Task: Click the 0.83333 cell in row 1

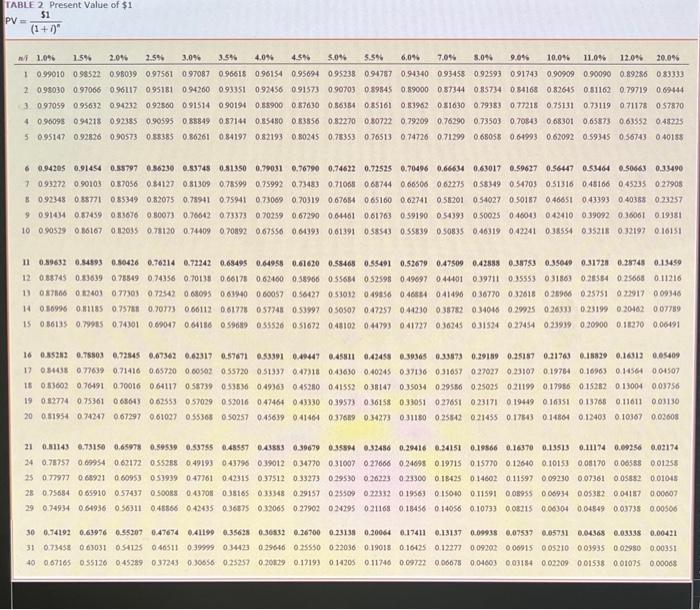Action: pos(670,74)
